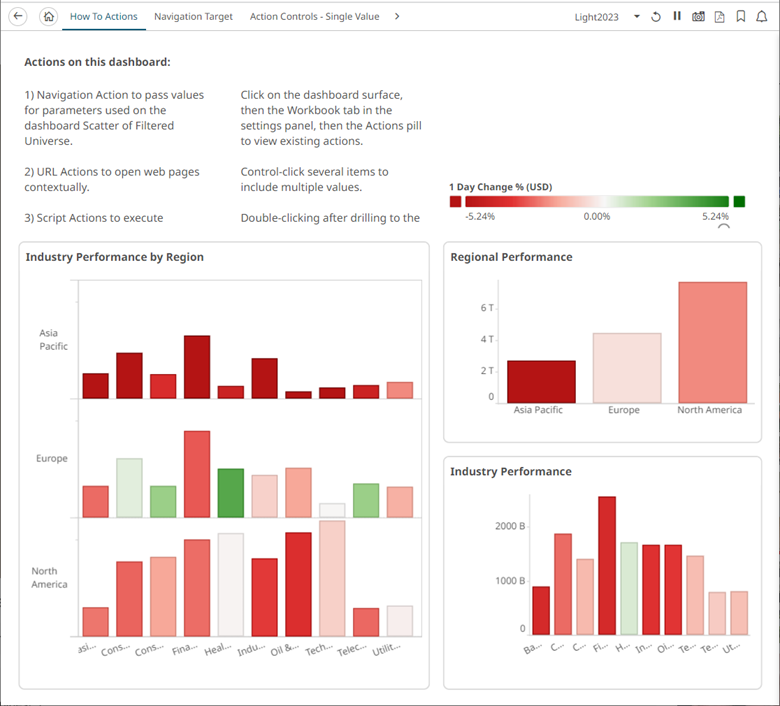Open the bookmarks icon
This screenshot has height=706, width=780.
click(741, 16)
